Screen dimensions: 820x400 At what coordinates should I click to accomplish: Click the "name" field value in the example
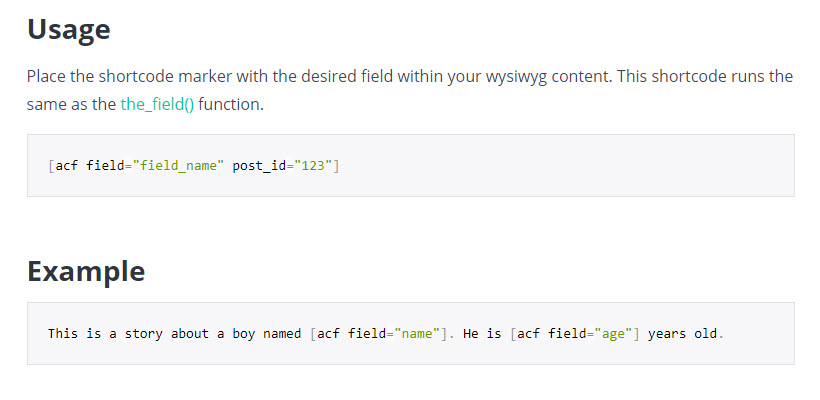416,333
